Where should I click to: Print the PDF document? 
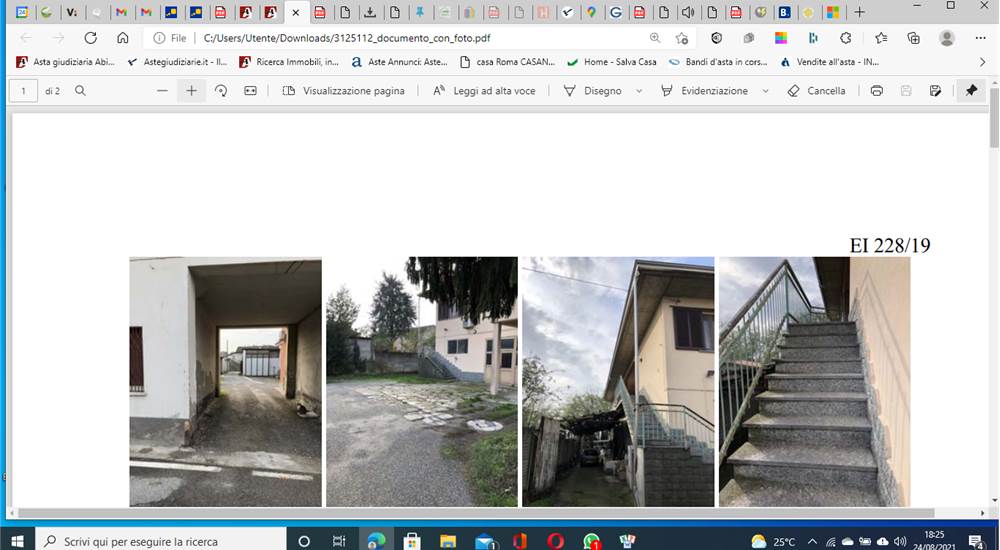[877, 91]
